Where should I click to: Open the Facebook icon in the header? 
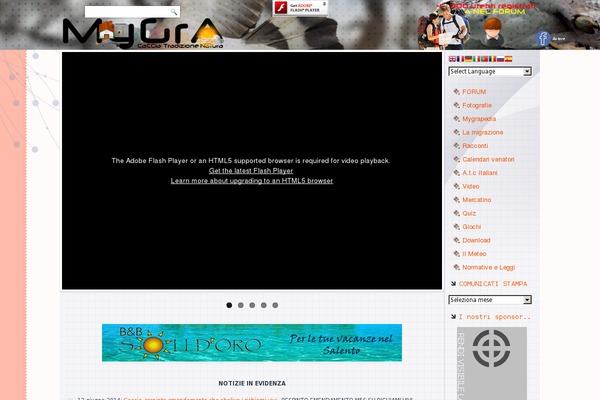tap(543, 38)
